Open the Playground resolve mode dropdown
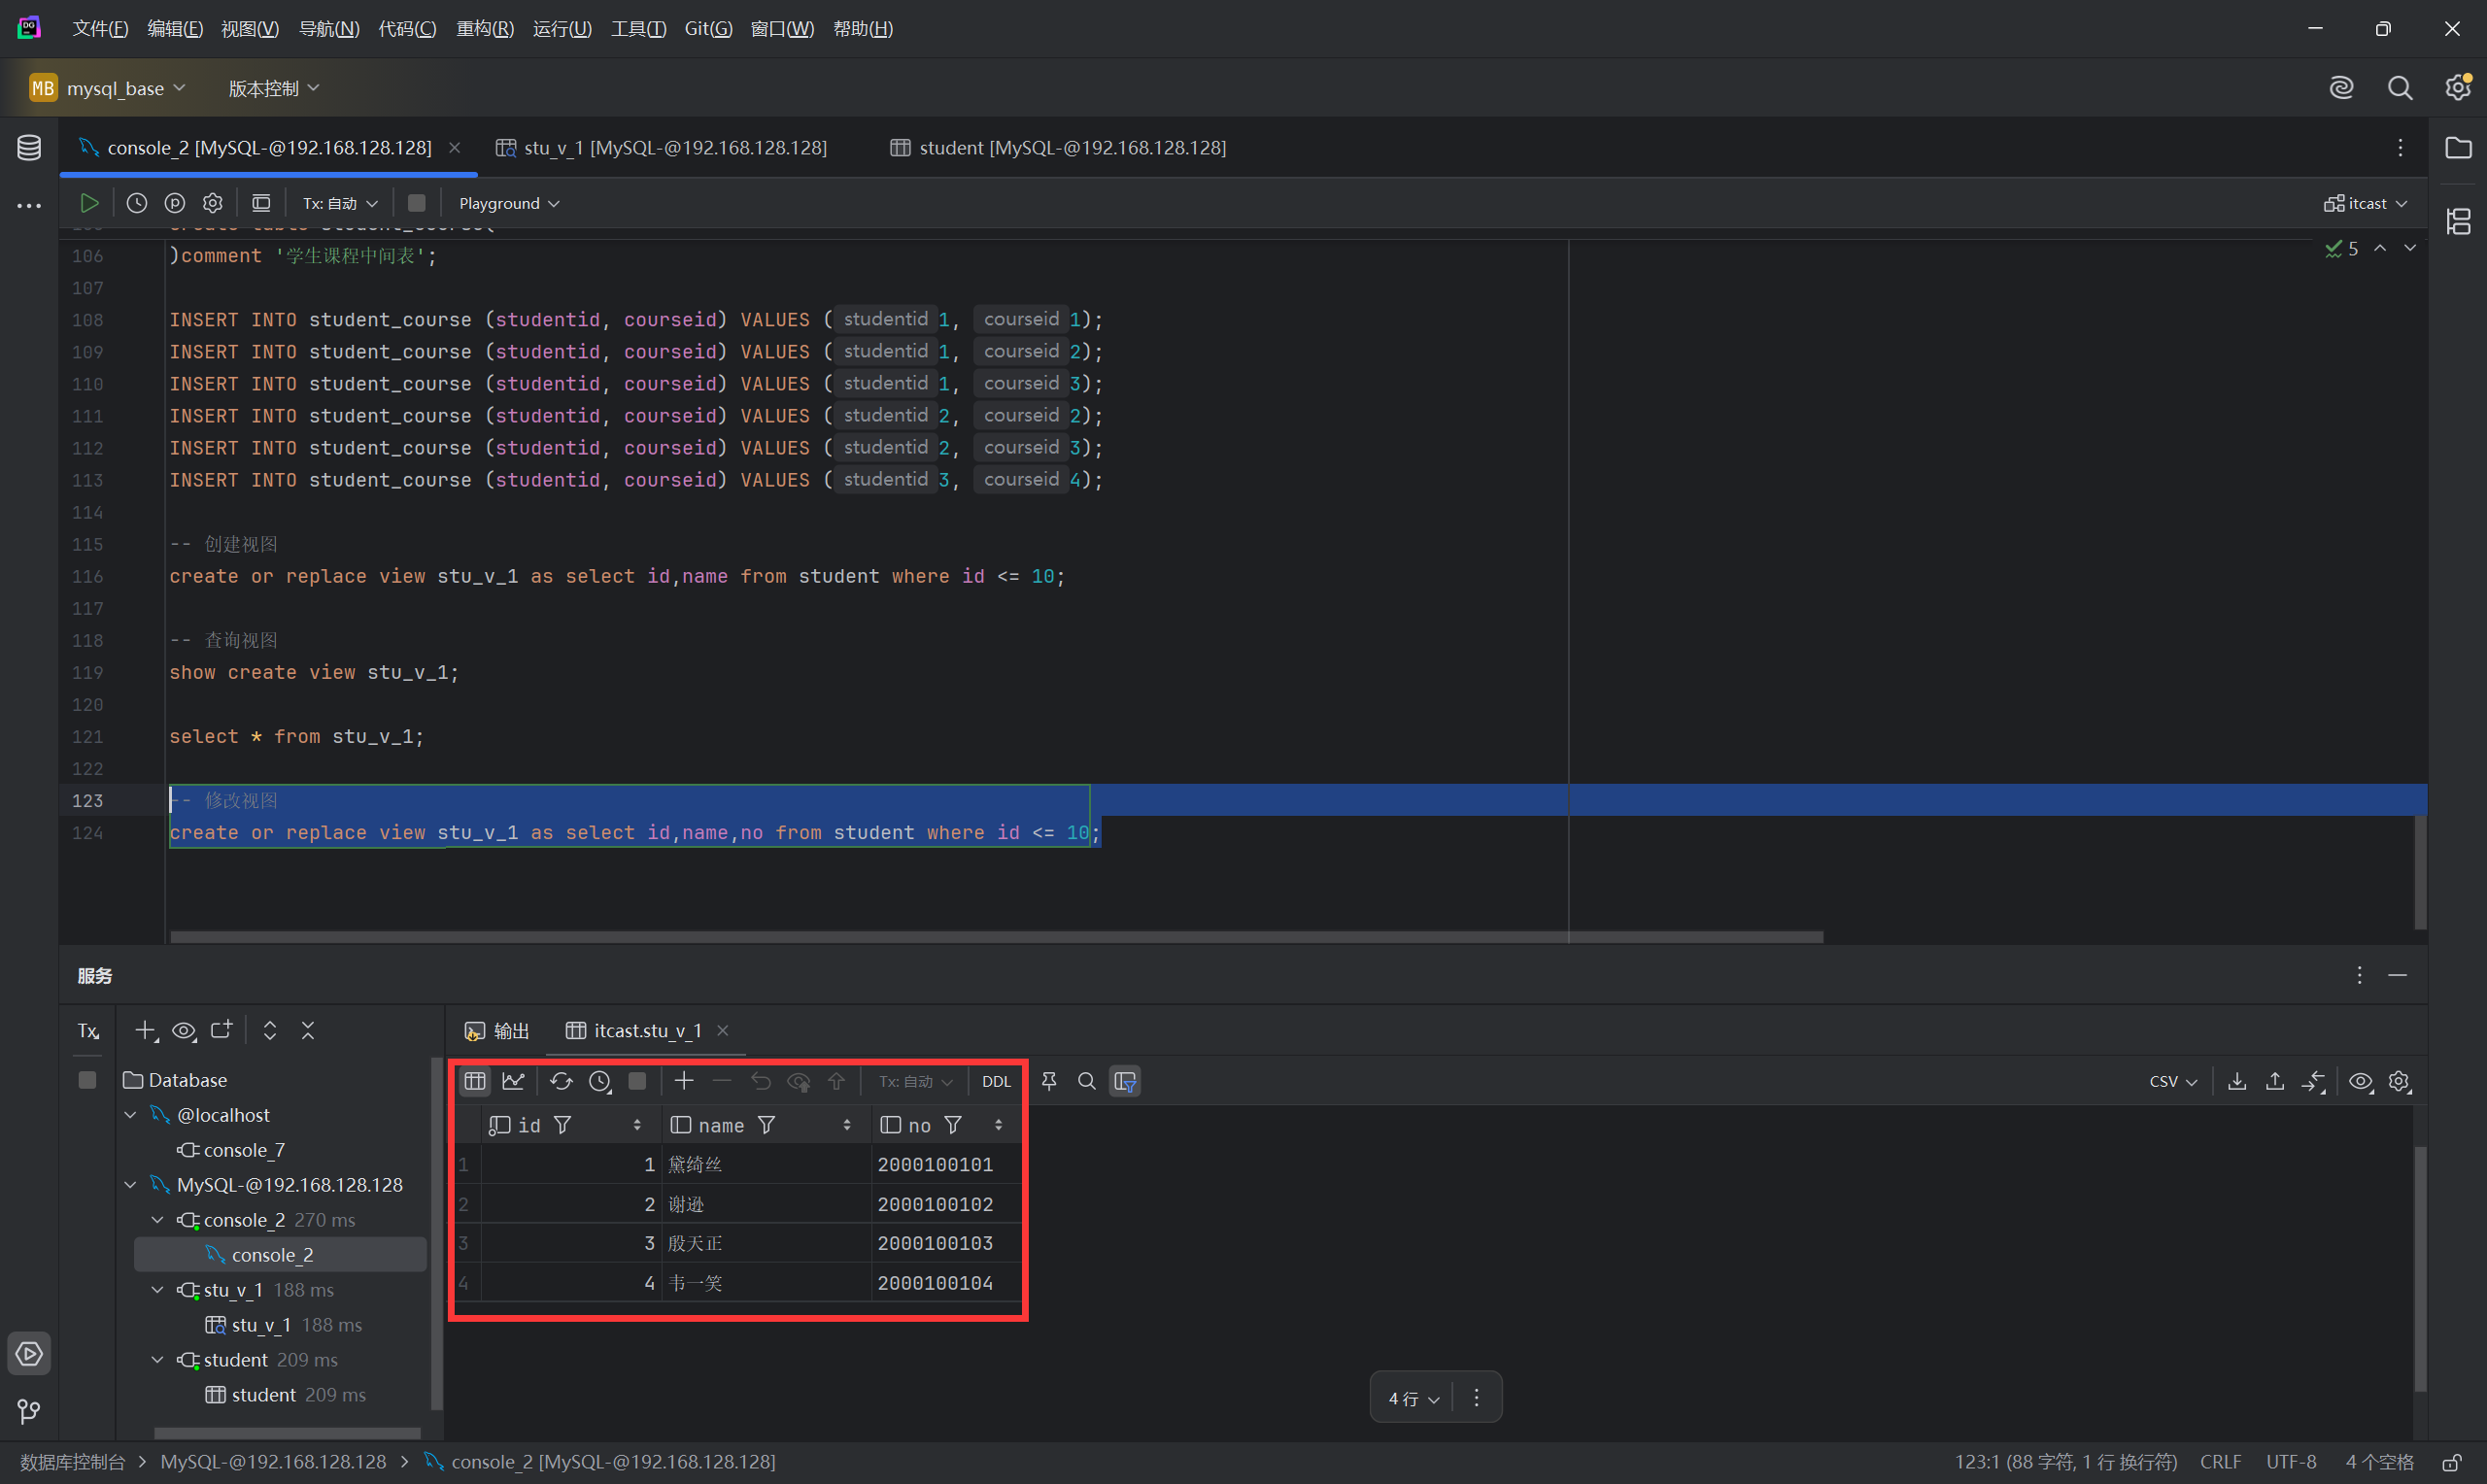The width and height of the screenshot is (2487, 1484). (508, 203)
